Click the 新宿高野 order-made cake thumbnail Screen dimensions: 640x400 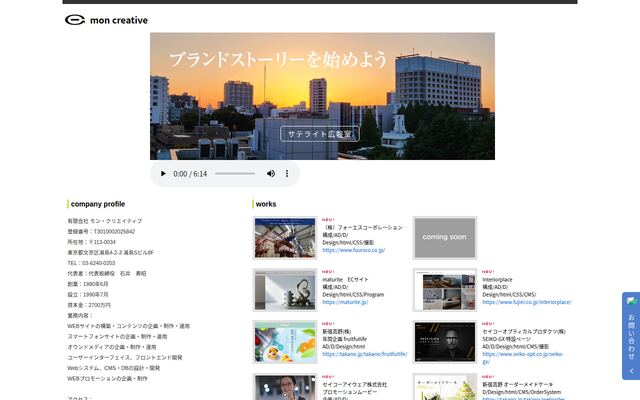tap(444, 387)
